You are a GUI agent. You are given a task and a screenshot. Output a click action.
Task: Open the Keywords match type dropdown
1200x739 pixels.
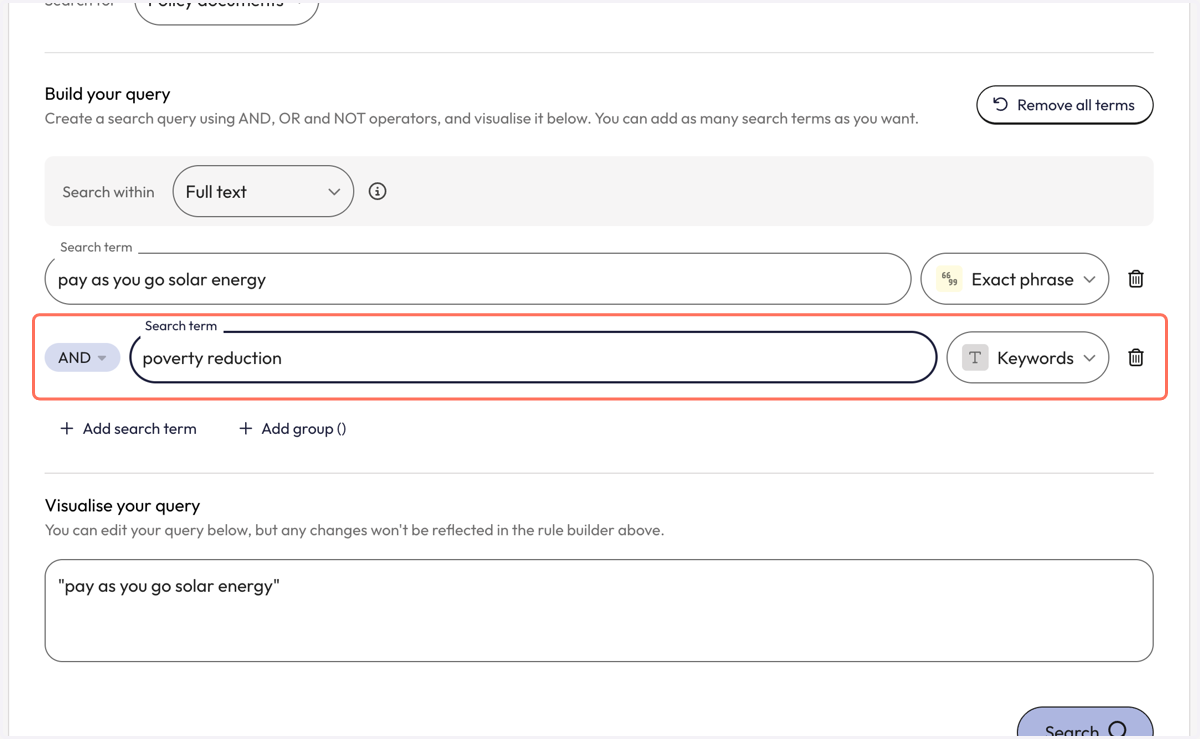pyautogui.click(x=1028, y=357)
